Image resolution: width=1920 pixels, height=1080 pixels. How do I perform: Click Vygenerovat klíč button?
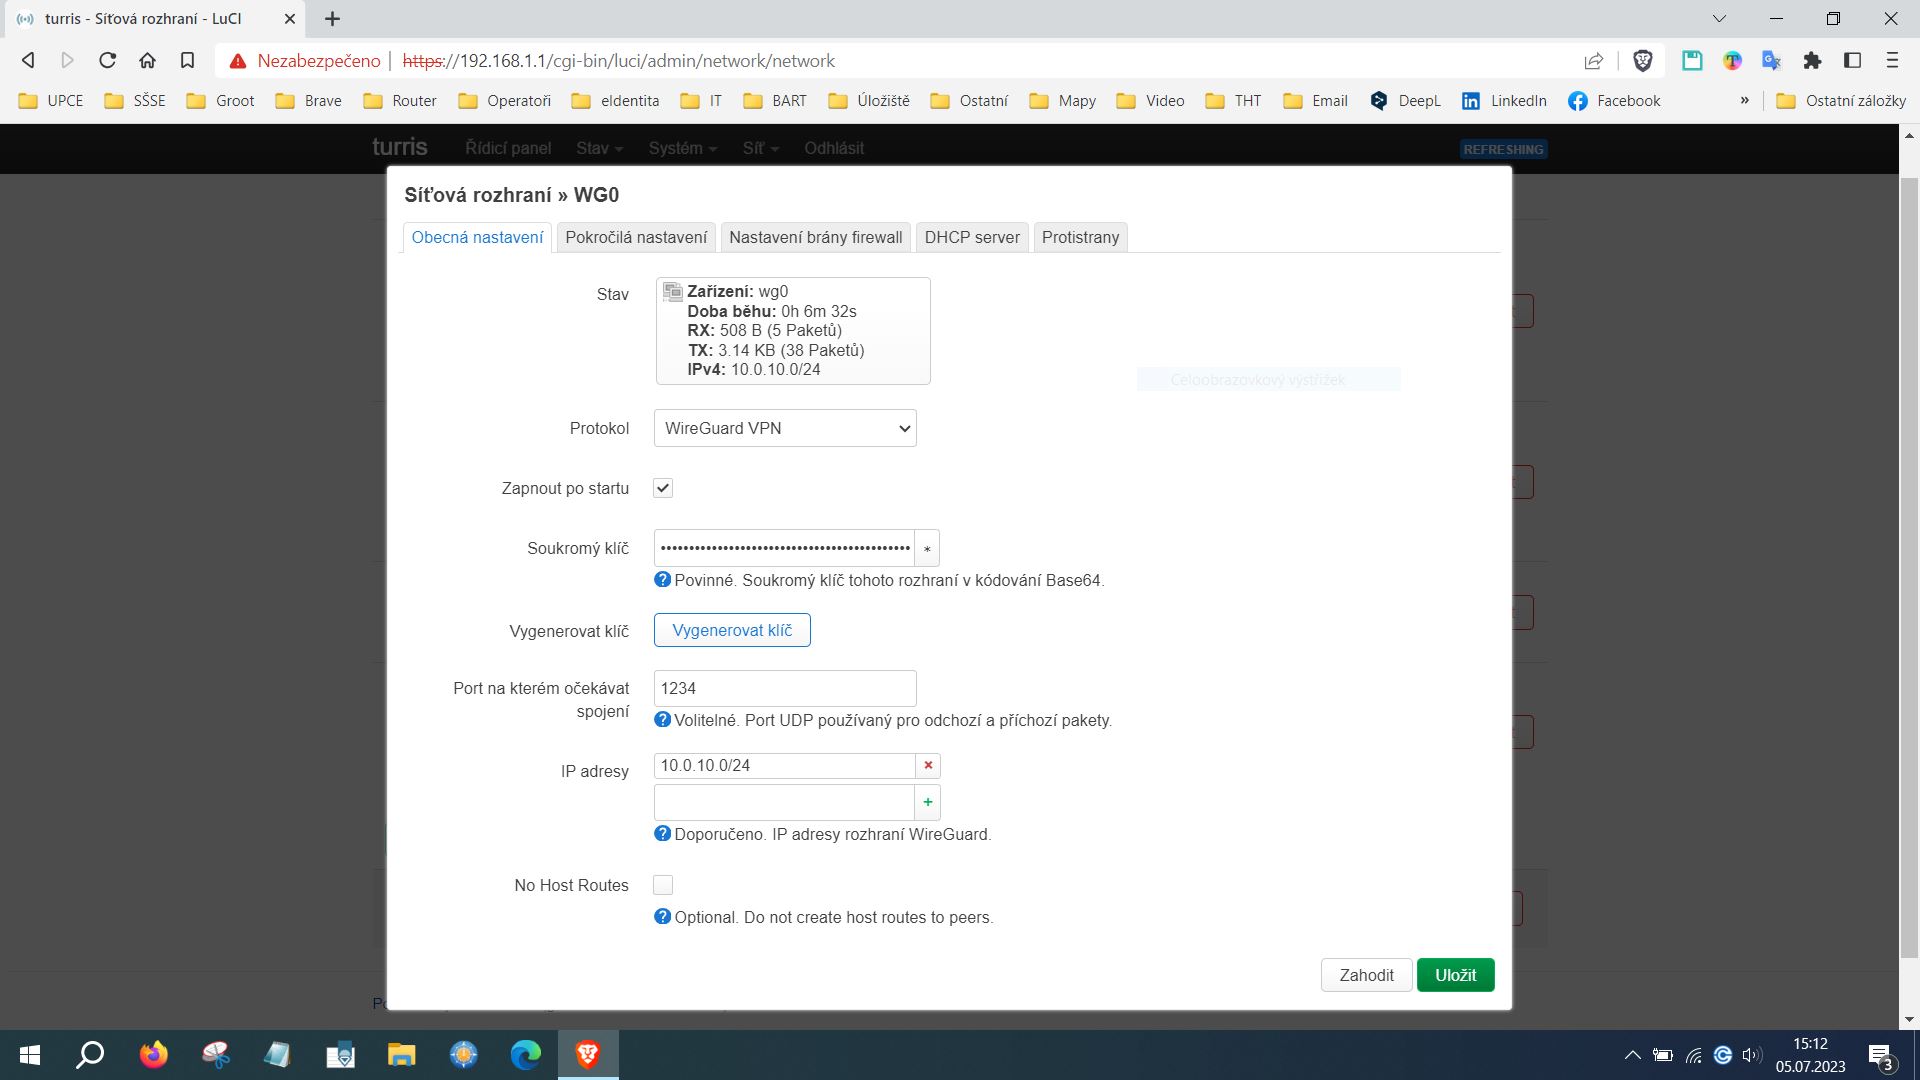click(732, 630)
